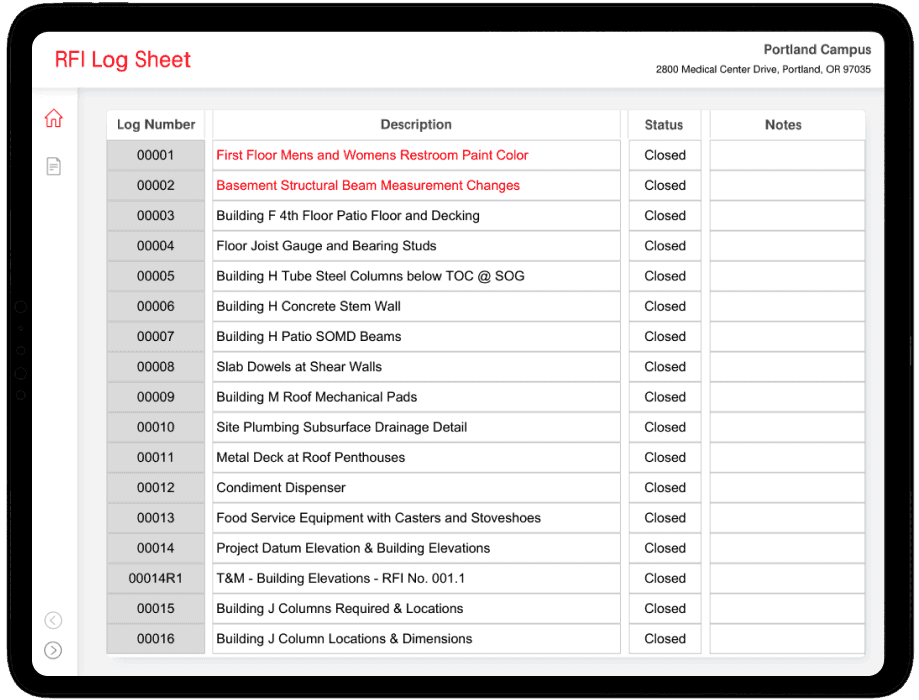919x700 pixels.
Task: Go to next page with right arrow
Action: click(54, 650)
